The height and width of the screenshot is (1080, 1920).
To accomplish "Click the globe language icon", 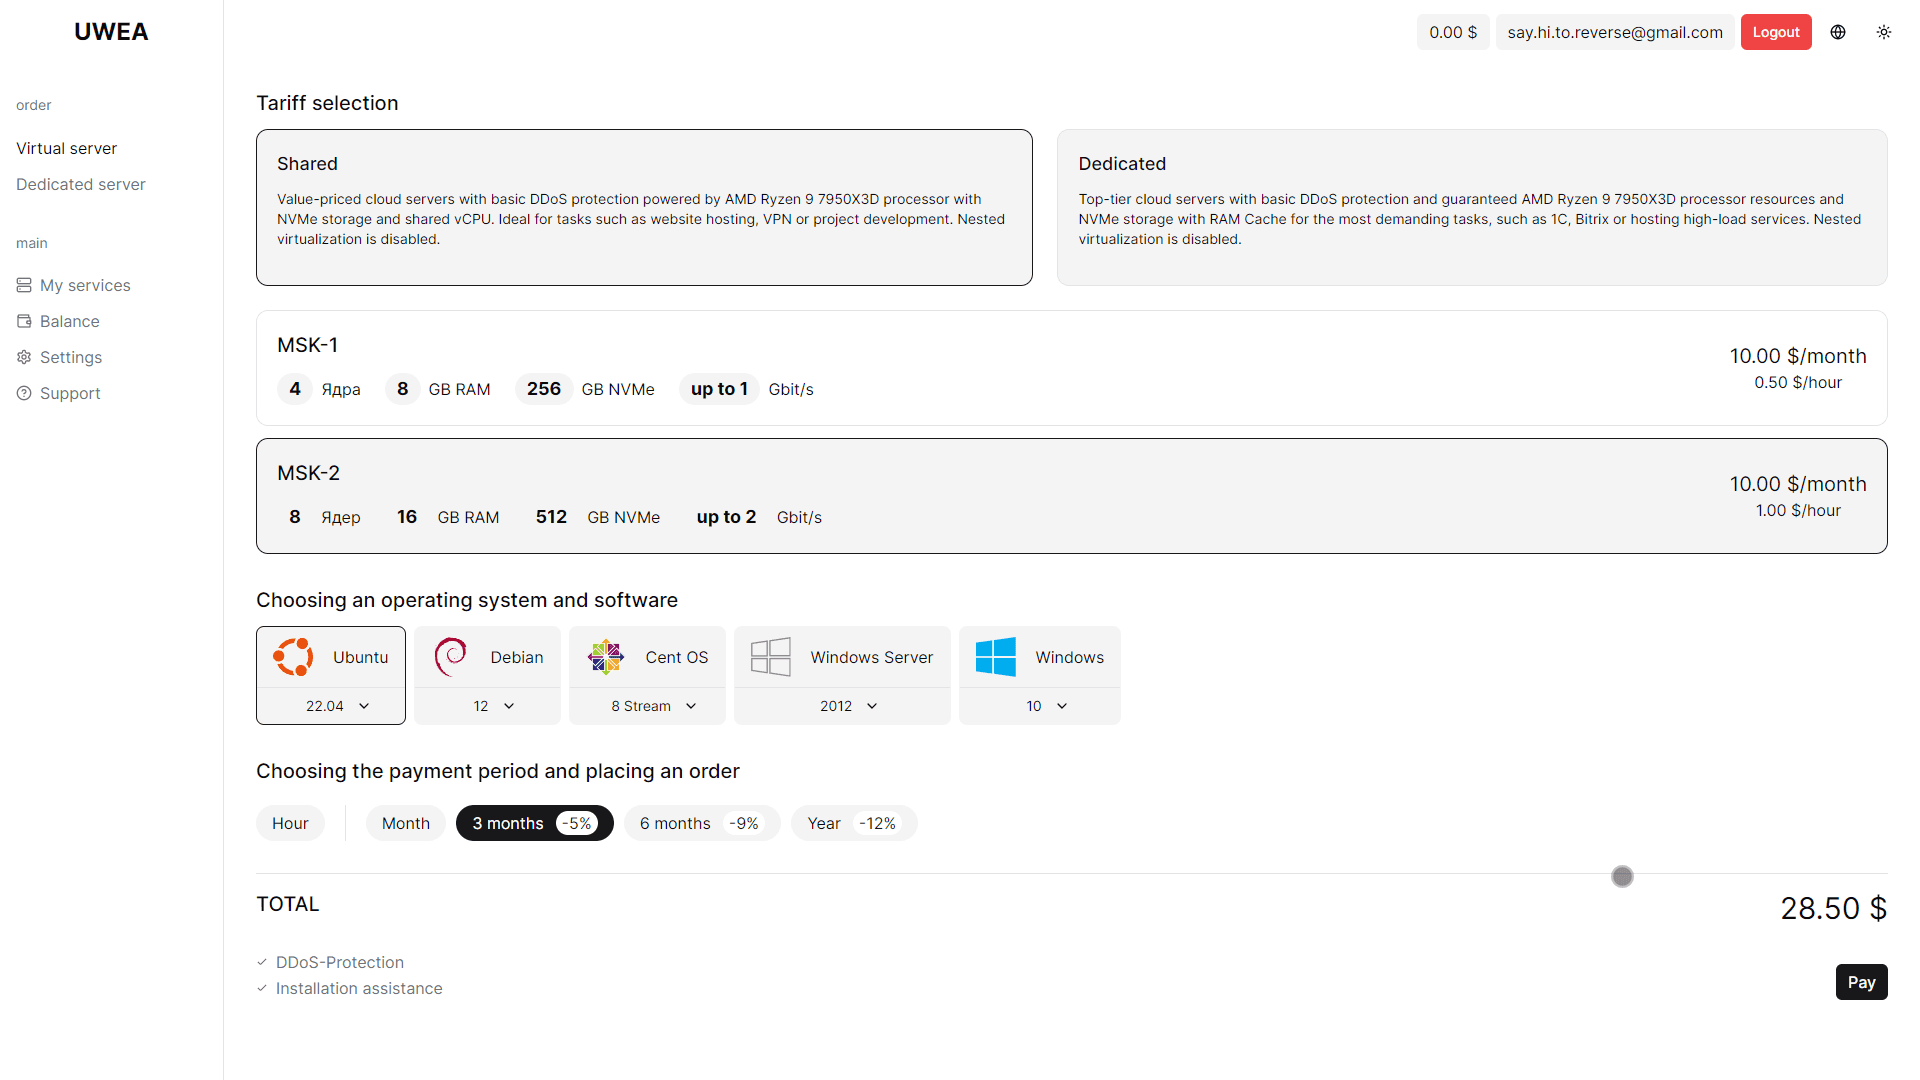I will (x=1838, y=32).
